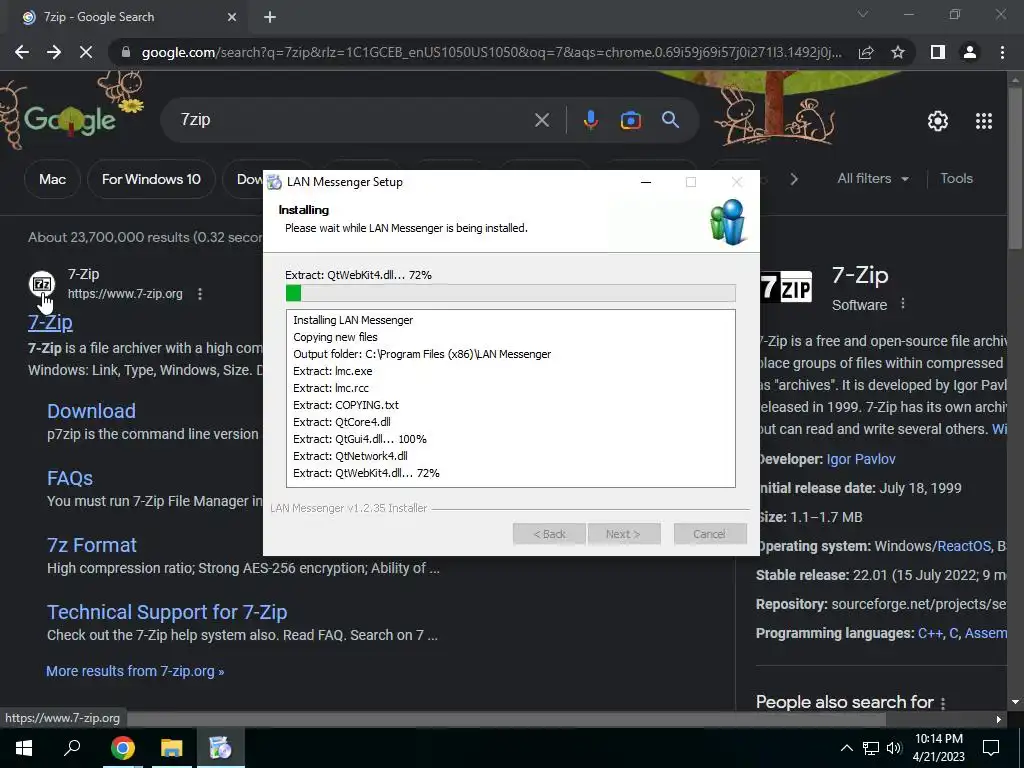1024x768 pixels.
Task: Open Windows notification center
Action: 991,748
